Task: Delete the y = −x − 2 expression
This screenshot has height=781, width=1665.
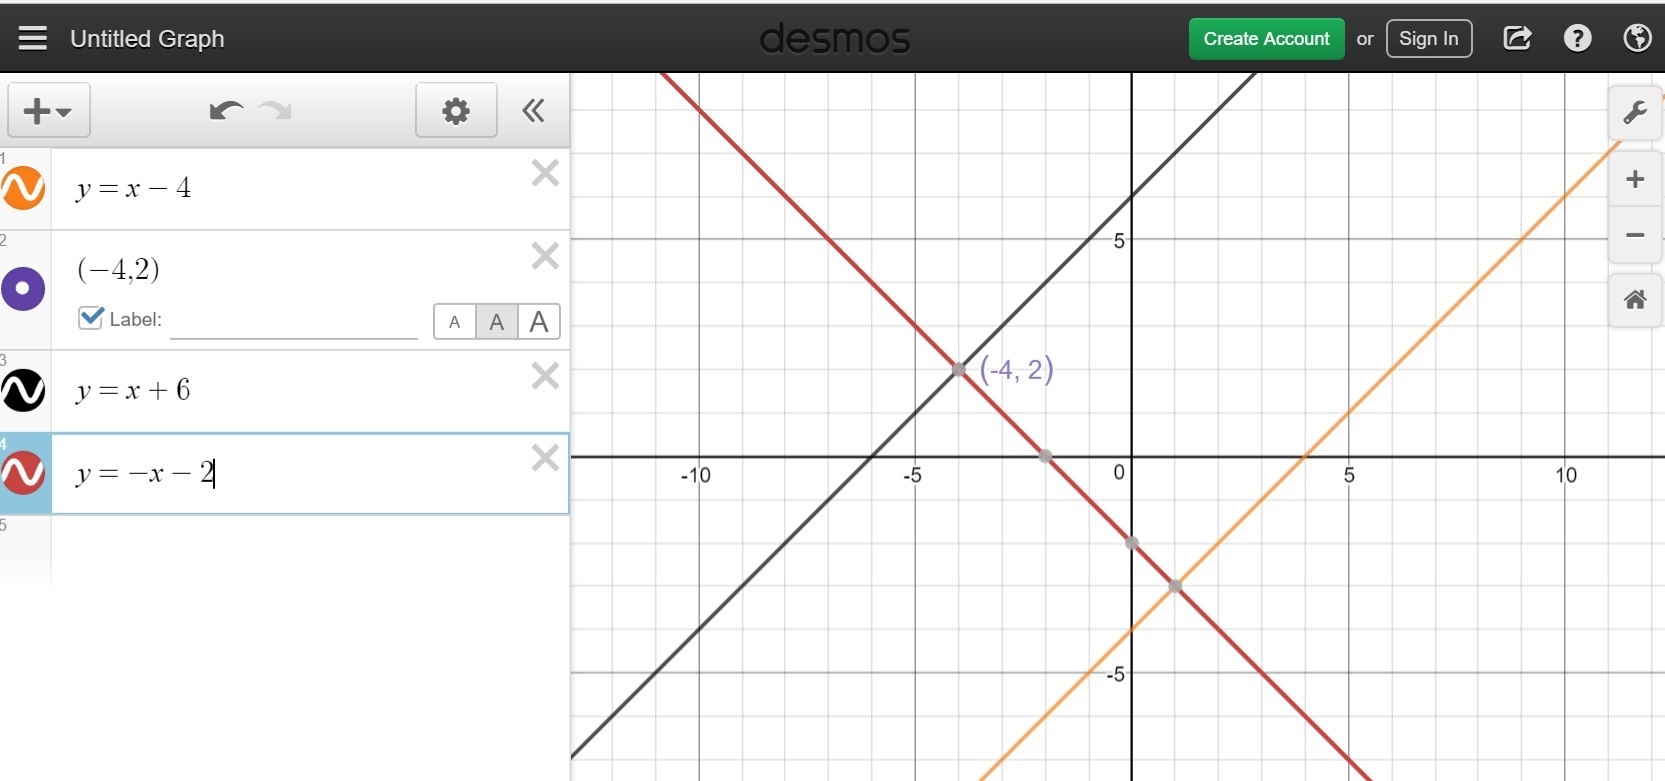Action: 545,458
